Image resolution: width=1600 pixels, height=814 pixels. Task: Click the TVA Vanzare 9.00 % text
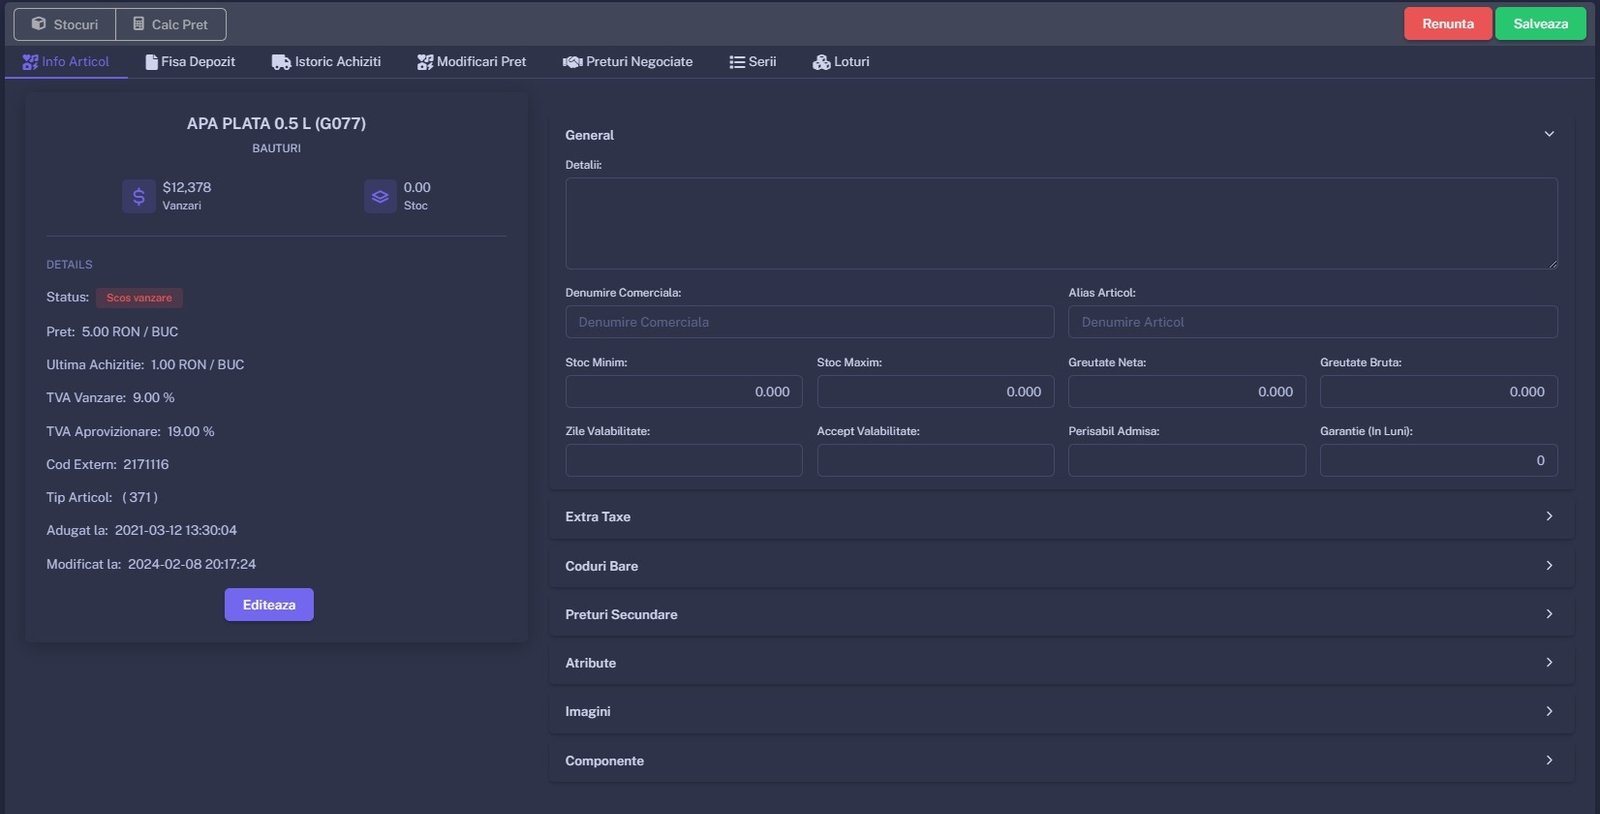[110, 397]
